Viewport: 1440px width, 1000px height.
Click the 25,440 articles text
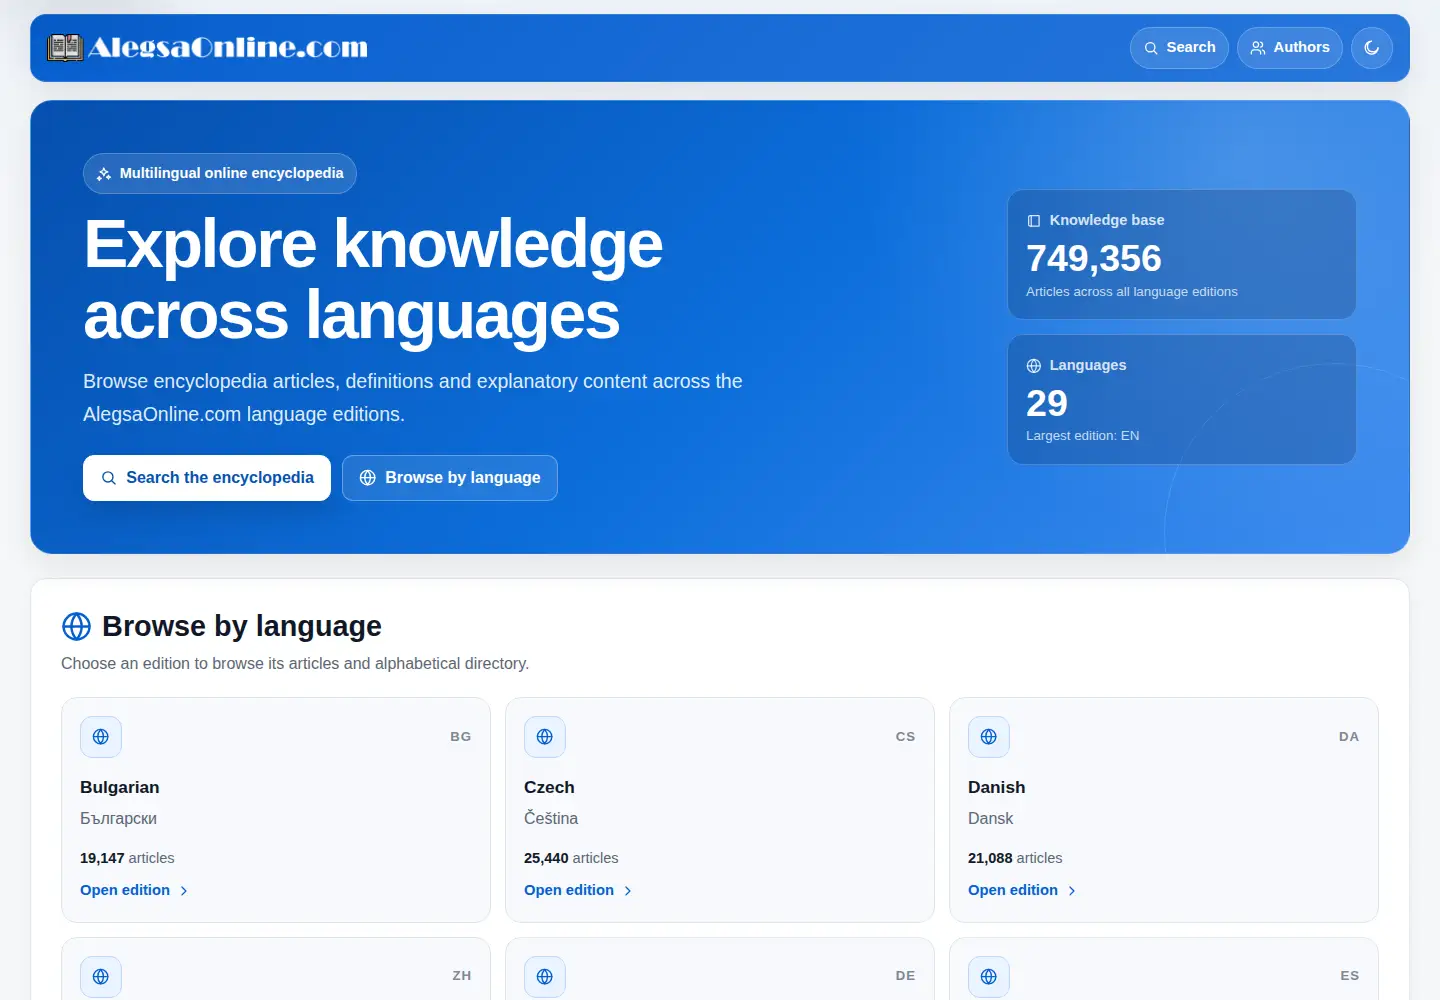pyautogui.click(x=571, y=858)
